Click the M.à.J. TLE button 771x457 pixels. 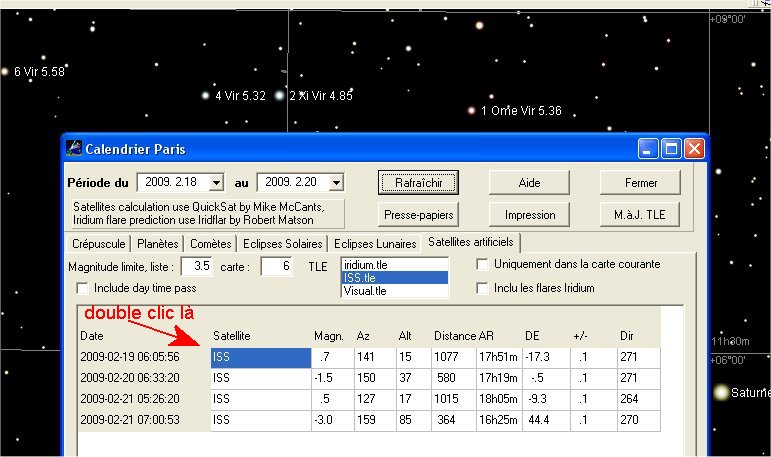[640, 215]
